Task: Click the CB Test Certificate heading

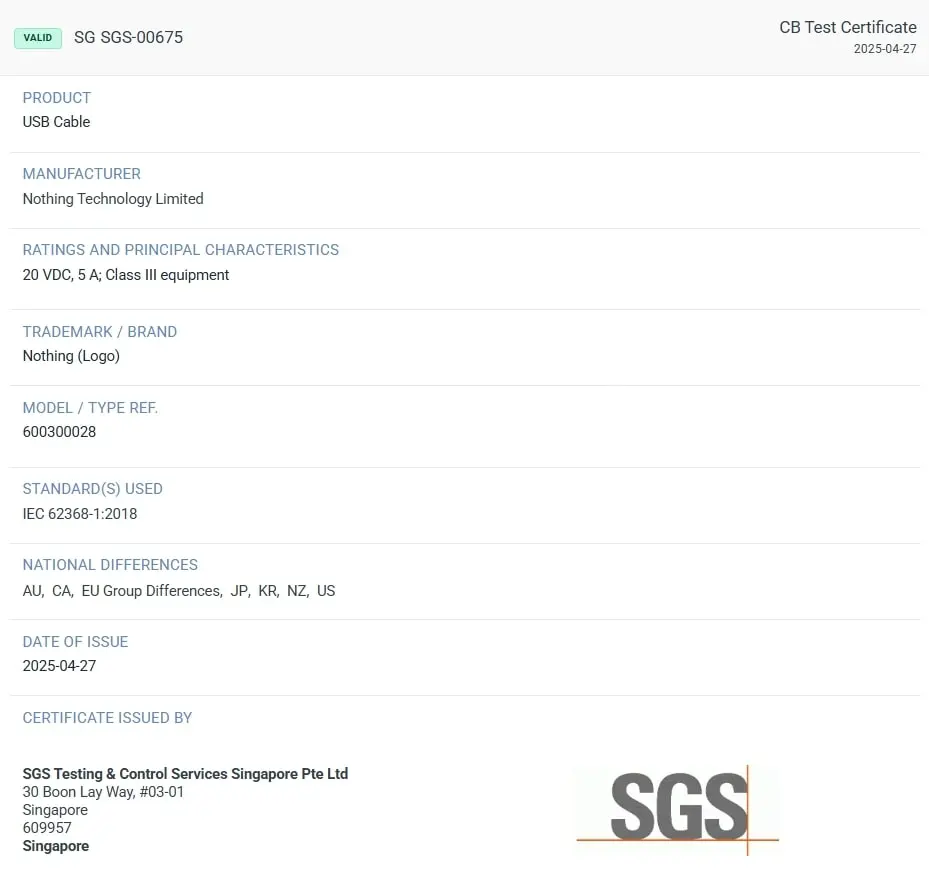Action: (x=848, y=27)
